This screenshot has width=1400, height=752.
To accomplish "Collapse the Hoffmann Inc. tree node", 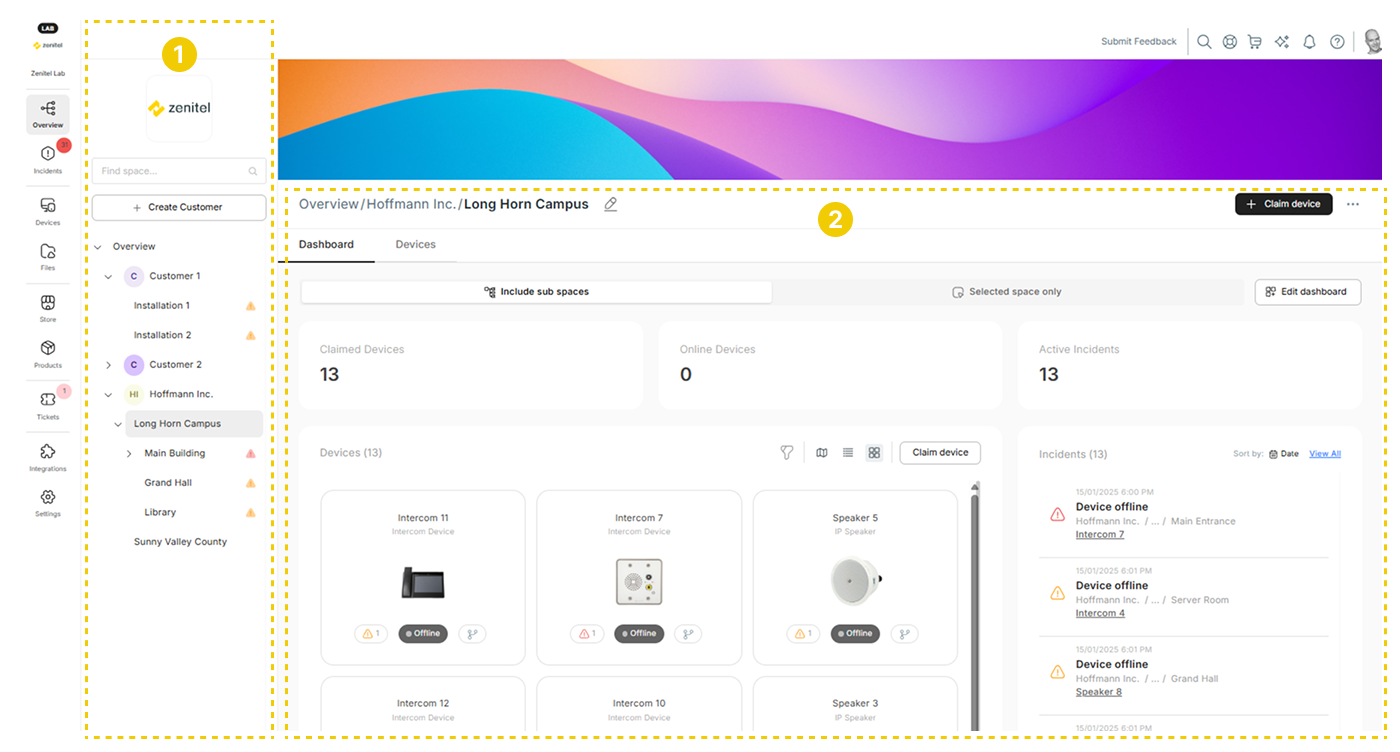I will coord(109,395).
